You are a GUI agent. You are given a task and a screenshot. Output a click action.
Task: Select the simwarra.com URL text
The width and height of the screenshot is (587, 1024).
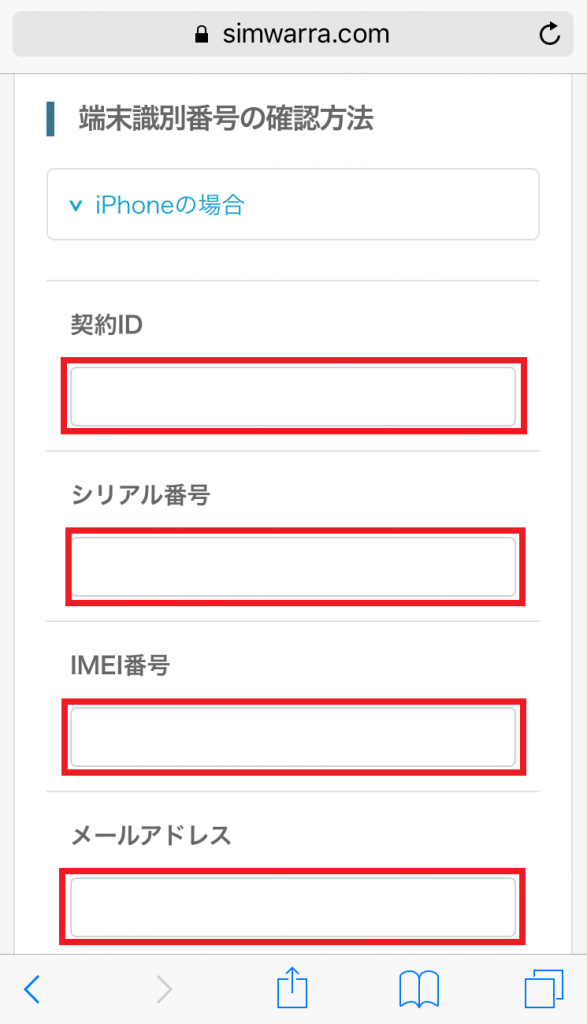[306, 34]
